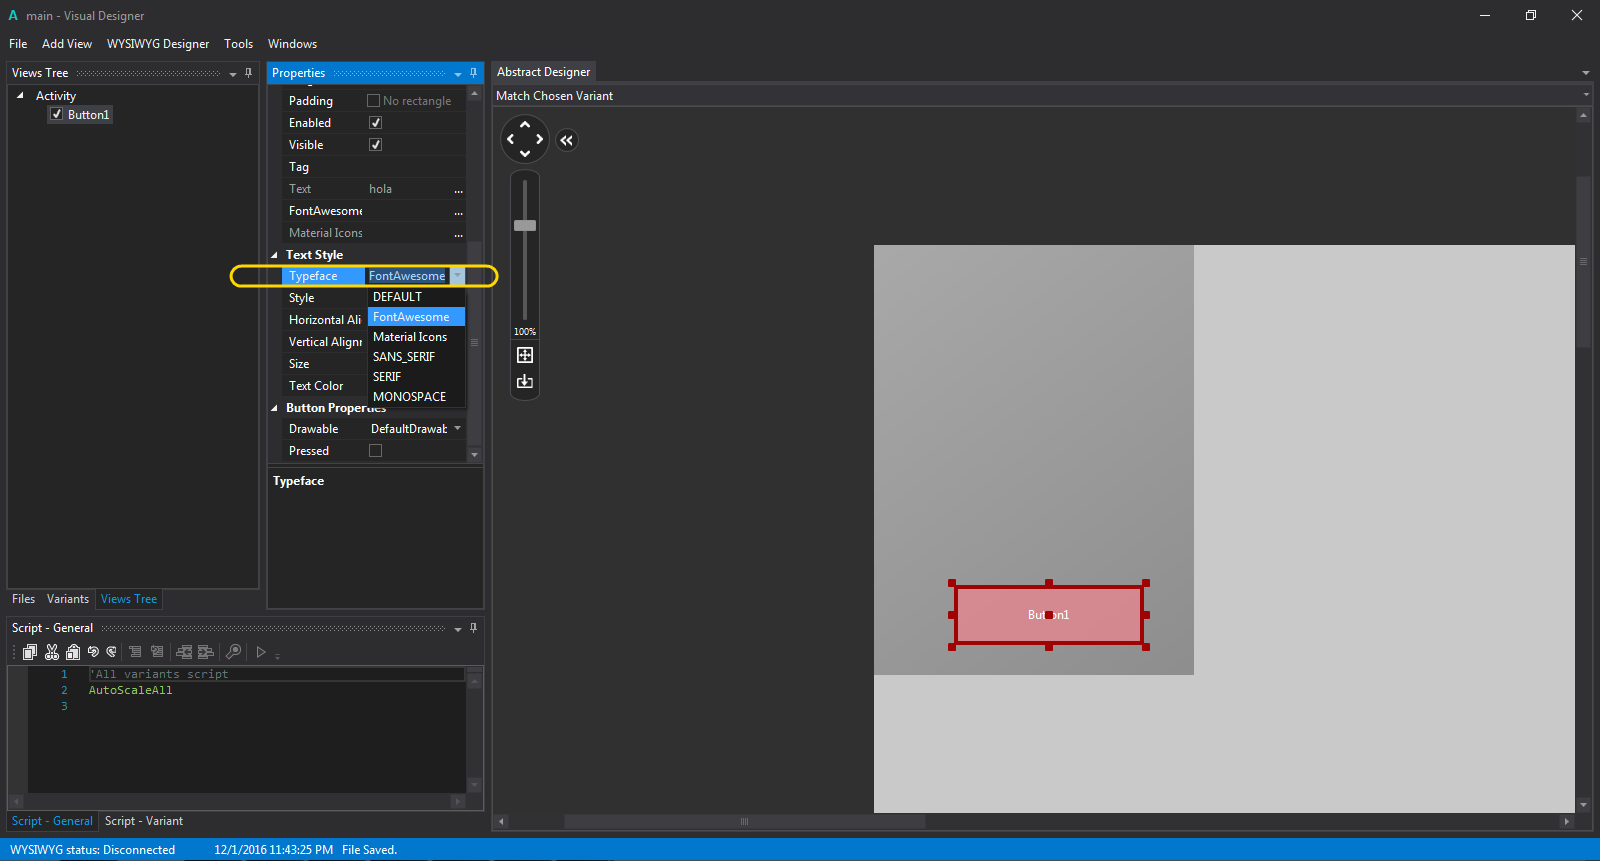This screenshot has width=1600, height=861.
Task: Collapse the Activity tree node
Action: pos(20,95)
